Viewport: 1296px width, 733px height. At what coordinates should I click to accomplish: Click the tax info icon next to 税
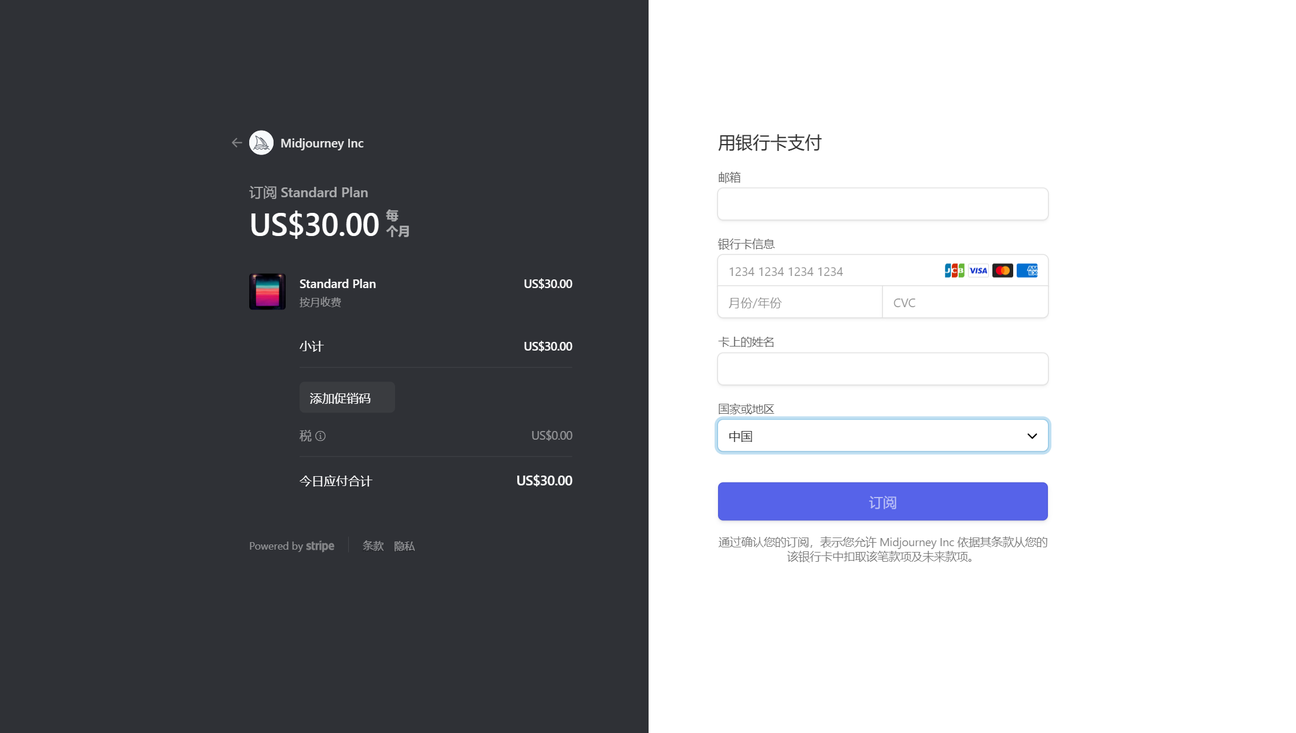click(320, 436)
